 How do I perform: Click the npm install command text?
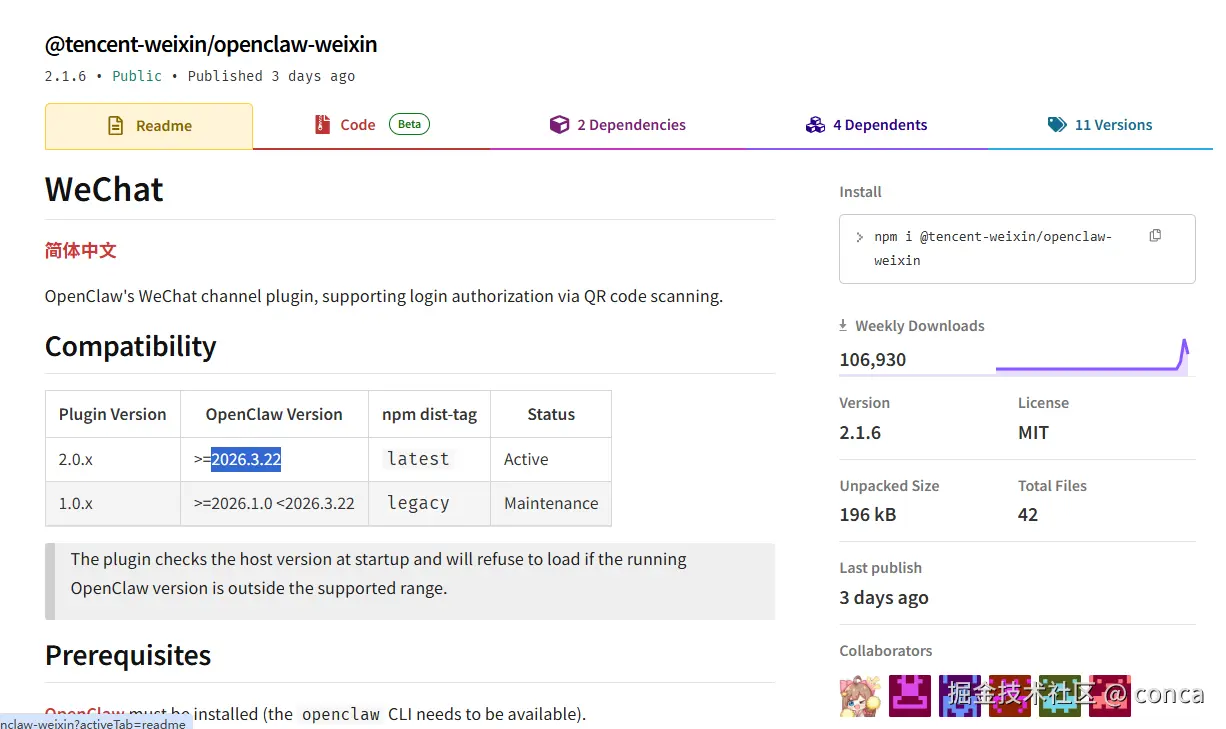click(x=992, y=248)
